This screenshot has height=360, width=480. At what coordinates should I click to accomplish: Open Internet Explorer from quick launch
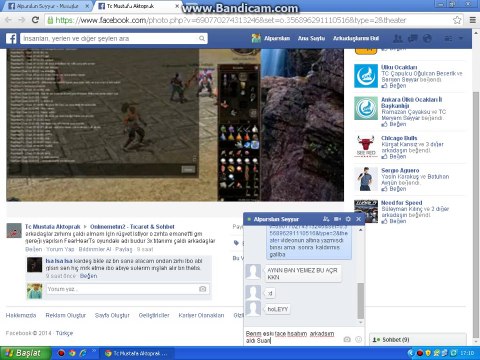coord(83,353)
